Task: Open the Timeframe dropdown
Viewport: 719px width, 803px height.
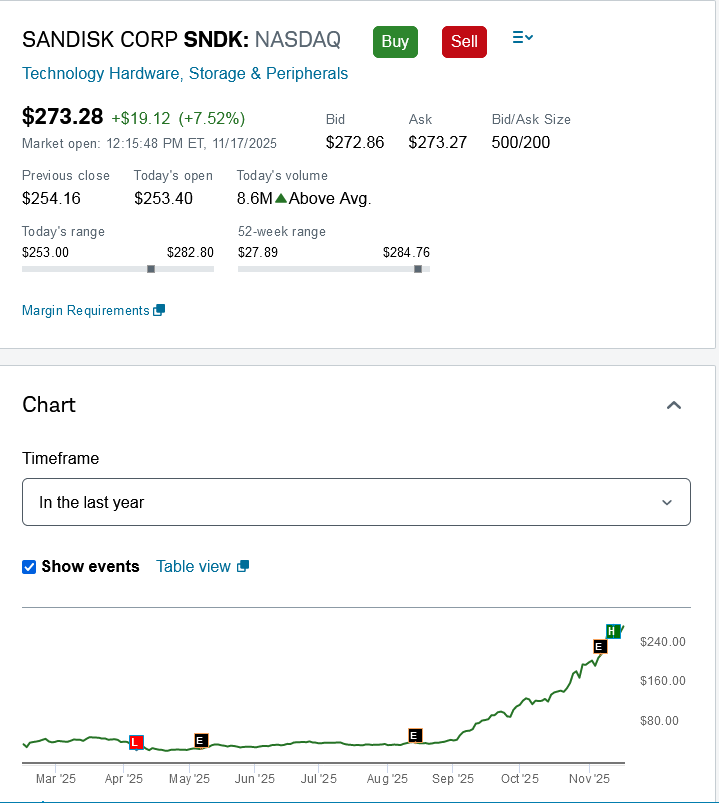Action: pyautogui.click(x=356, y=502)
